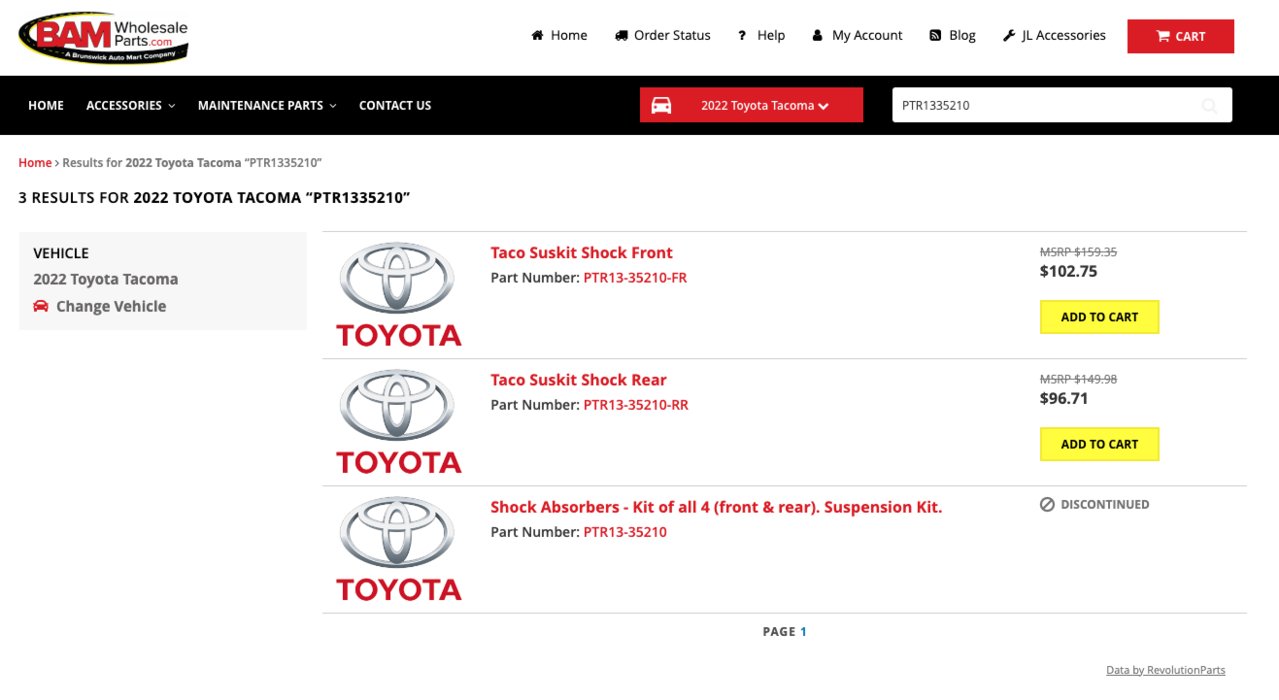Open the 2022 Toyota Tacoma vehicle dropdown
This screenshot has height=700, width=1279.
(x=751, y=105)
